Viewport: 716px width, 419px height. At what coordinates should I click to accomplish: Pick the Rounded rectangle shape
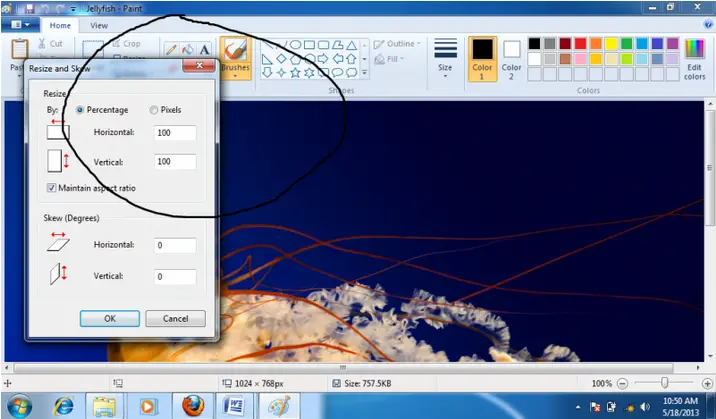[x=323, y=45]
